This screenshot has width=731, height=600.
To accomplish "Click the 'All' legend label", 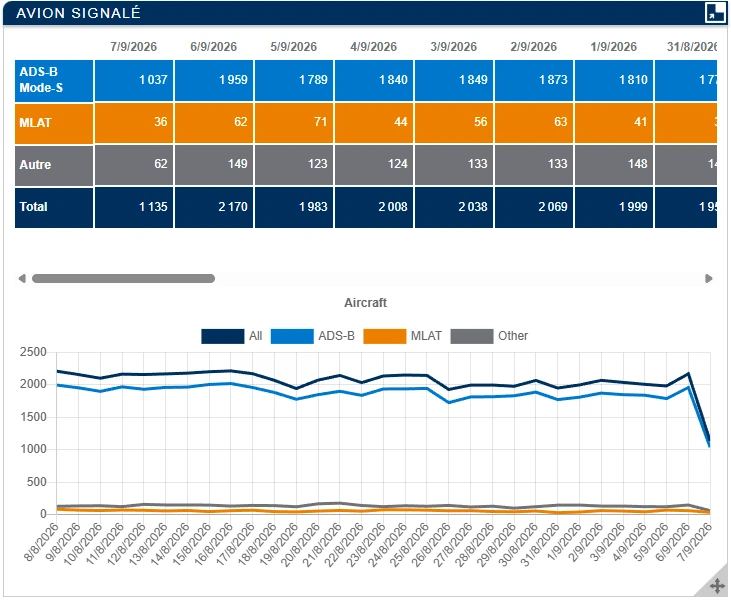I will coord(255,336).
